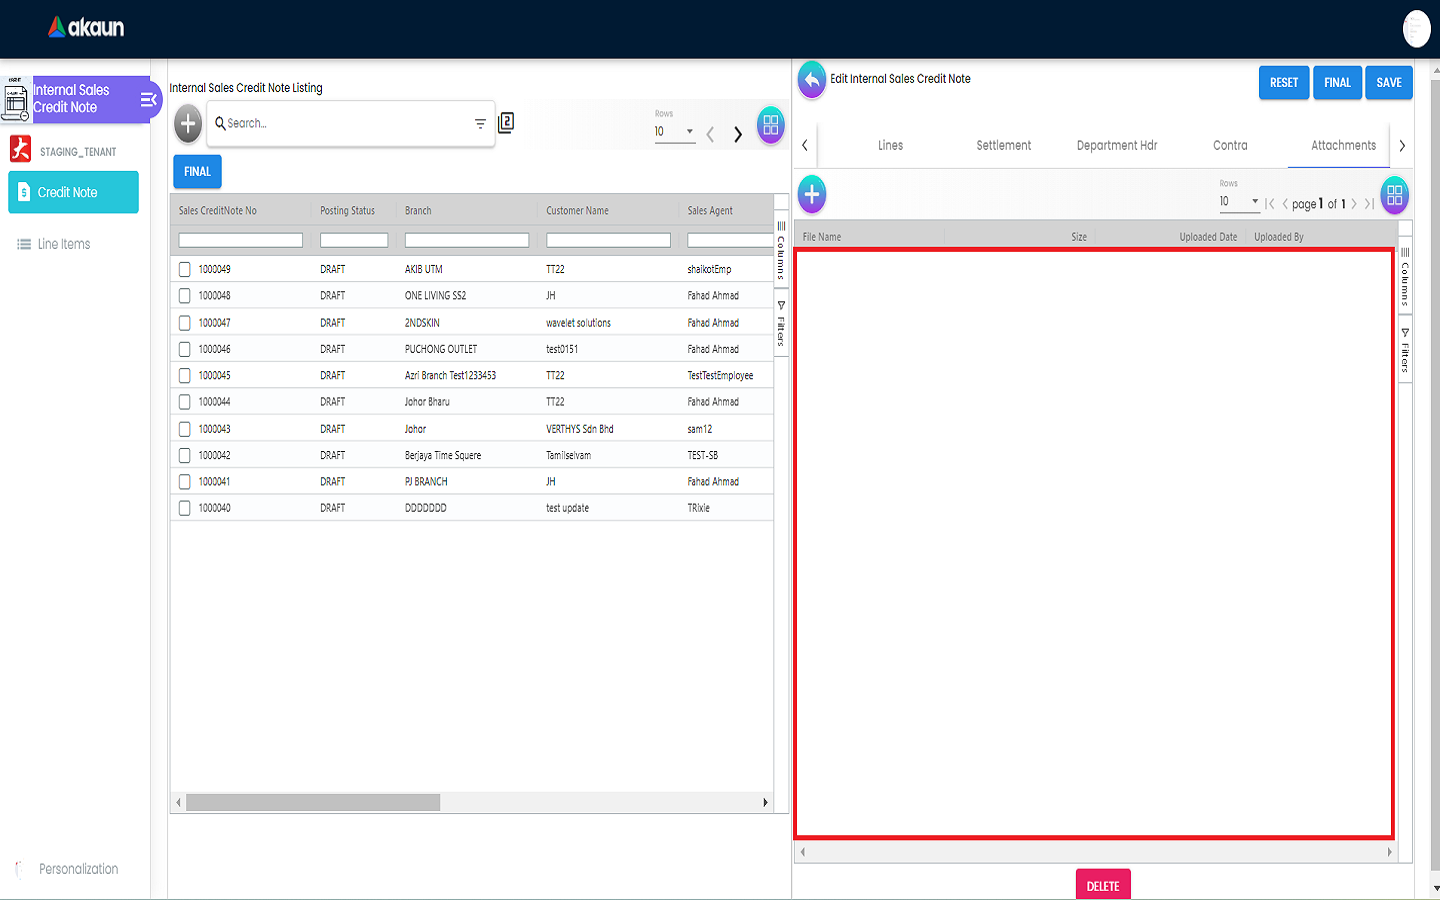1440x900 pixels.
Task: Open the grid view icon in listing toolbar
Action: [770, 125]
